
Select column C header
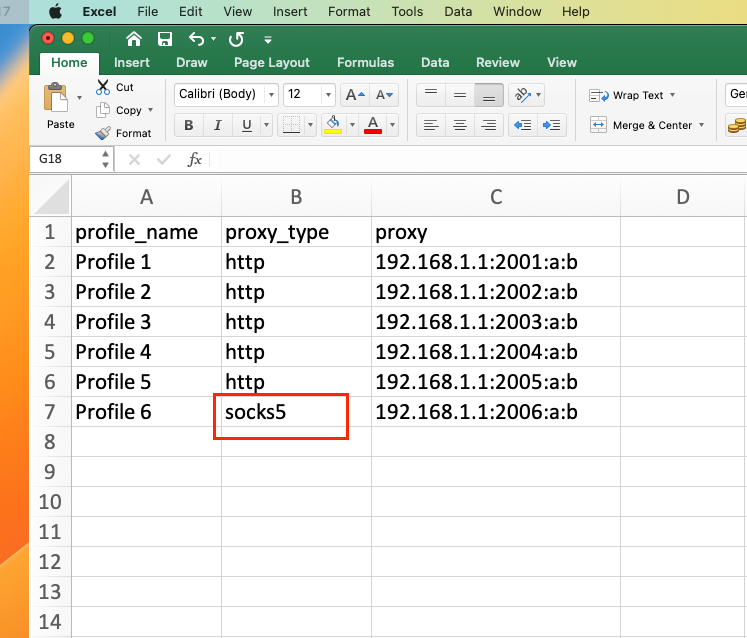coord(496,196)
